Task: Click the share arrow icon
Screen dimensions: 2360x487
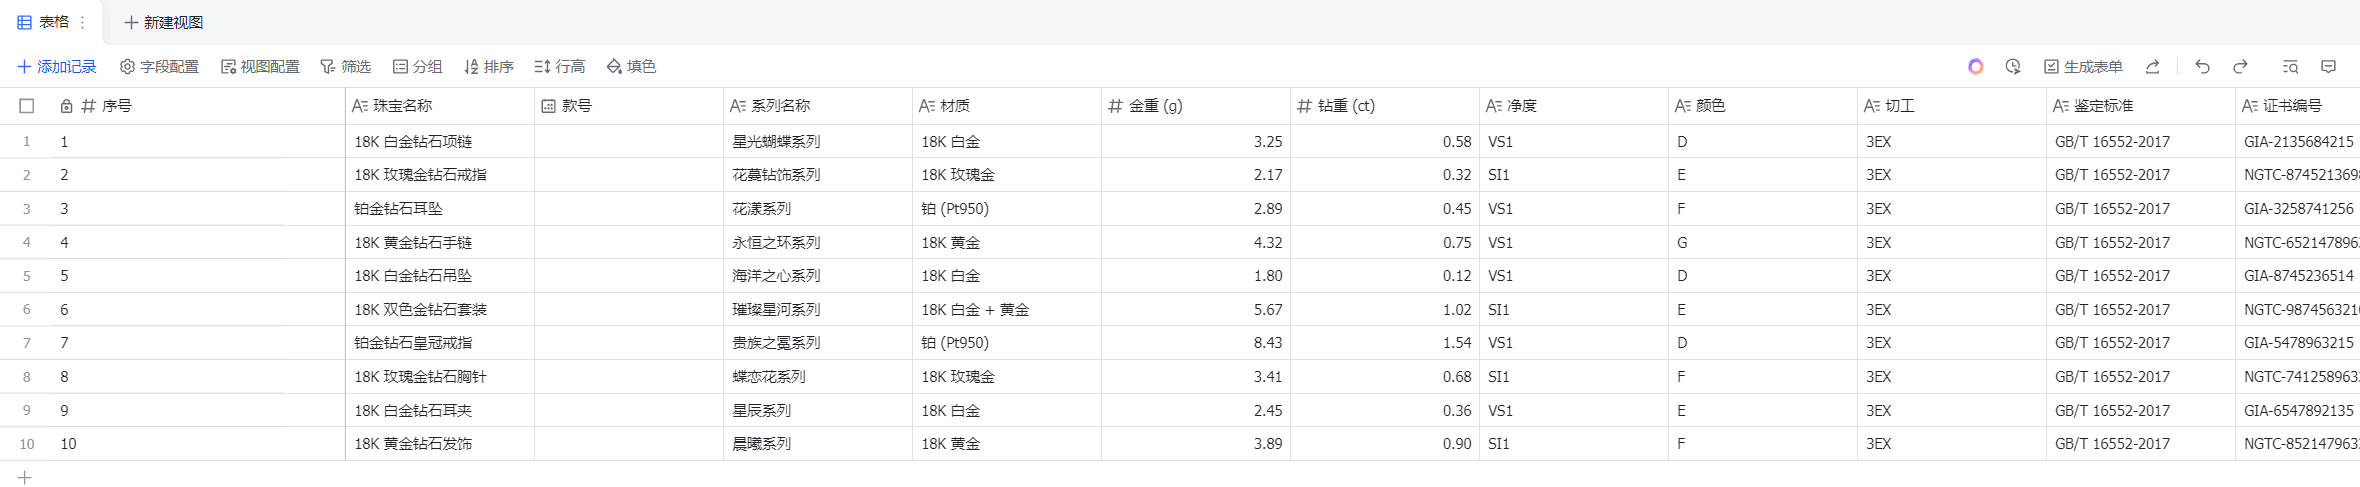Action: [x=2153, y=67]
